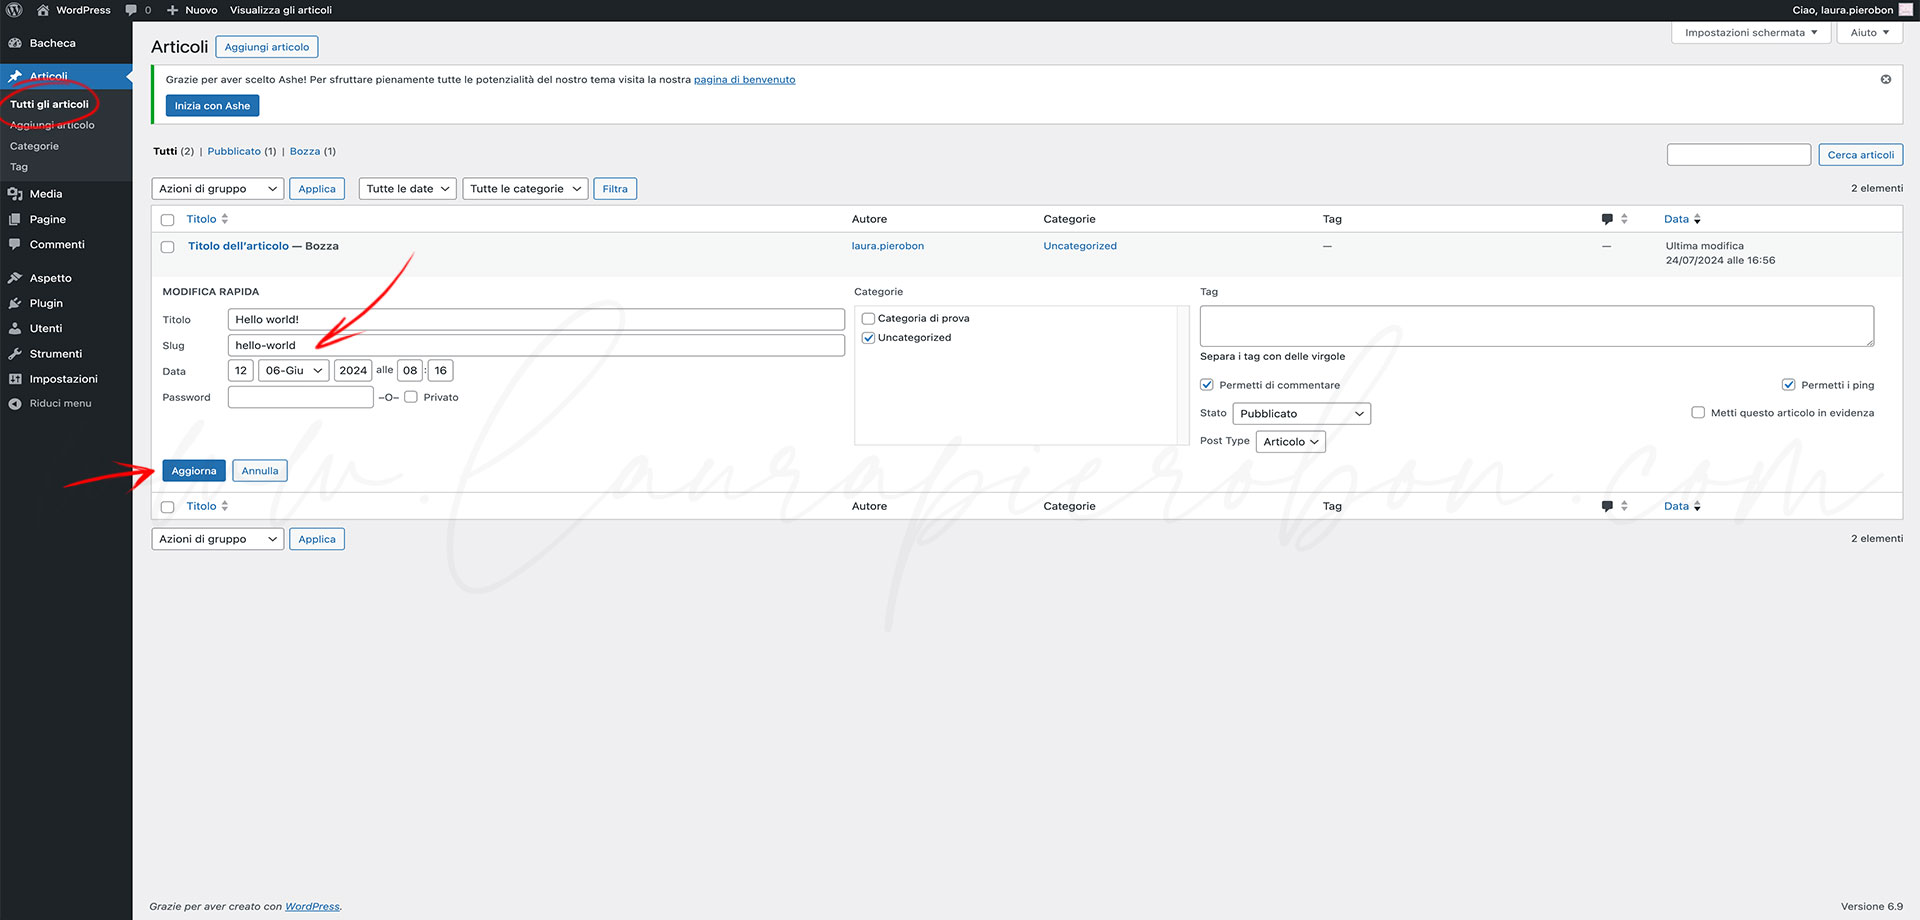
Task: Go to Plugin section in sidebar
Action: tap(46, 303)
